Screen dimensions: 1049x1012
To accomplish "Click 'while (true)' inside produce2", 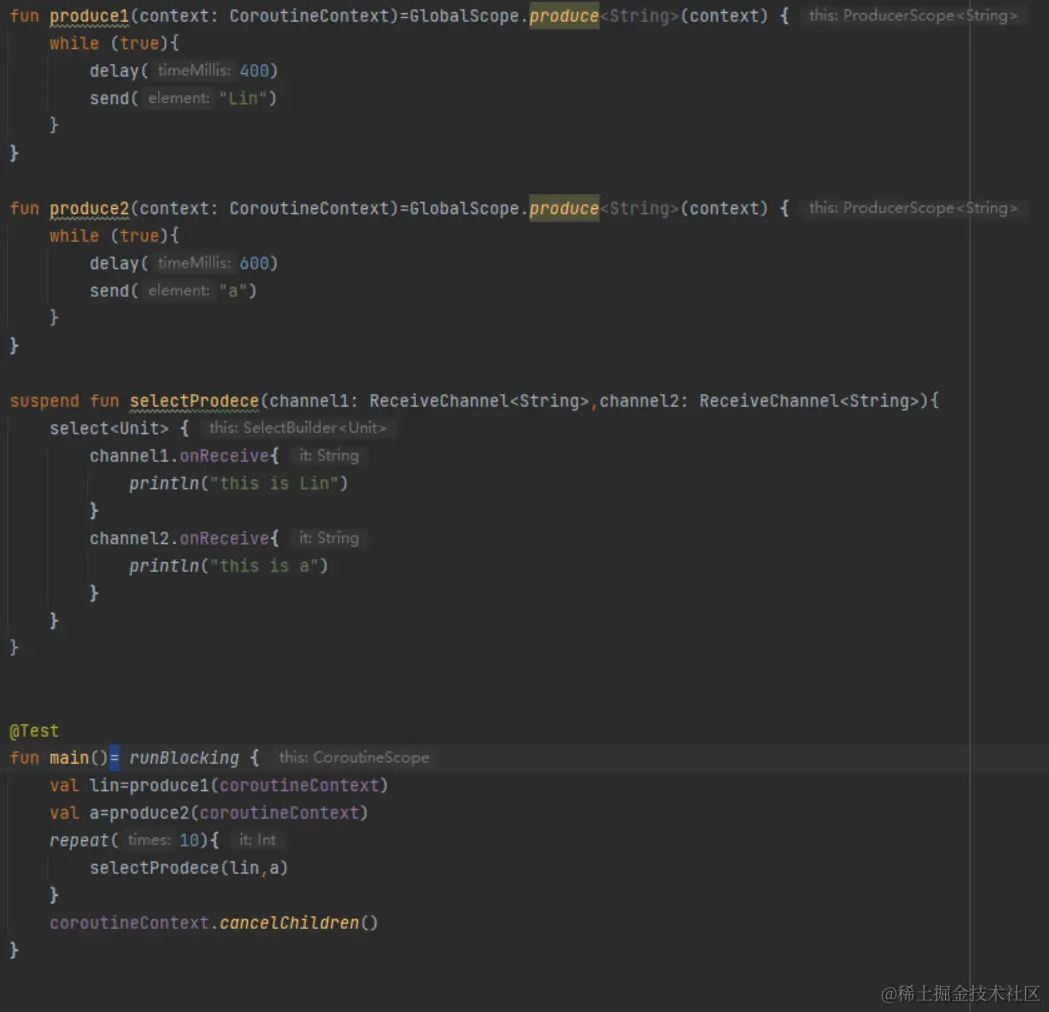I will tap(109, 236).
